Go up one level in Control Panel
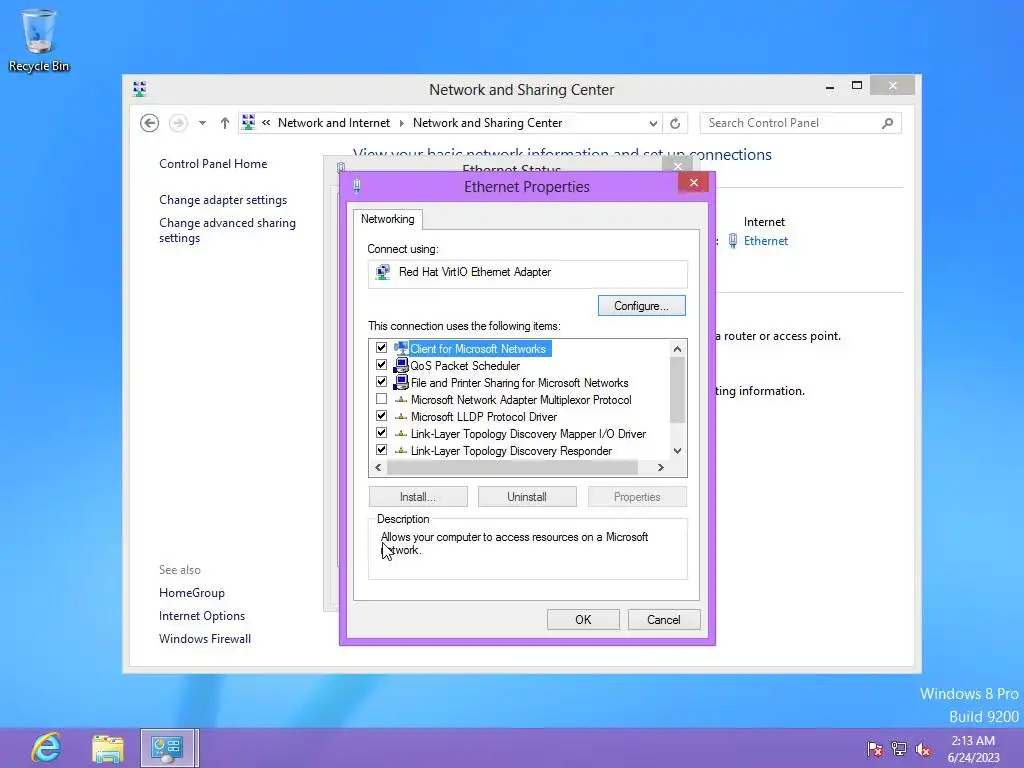The height and width of the screenshot is (768, 1024). [x=225, y=123]
